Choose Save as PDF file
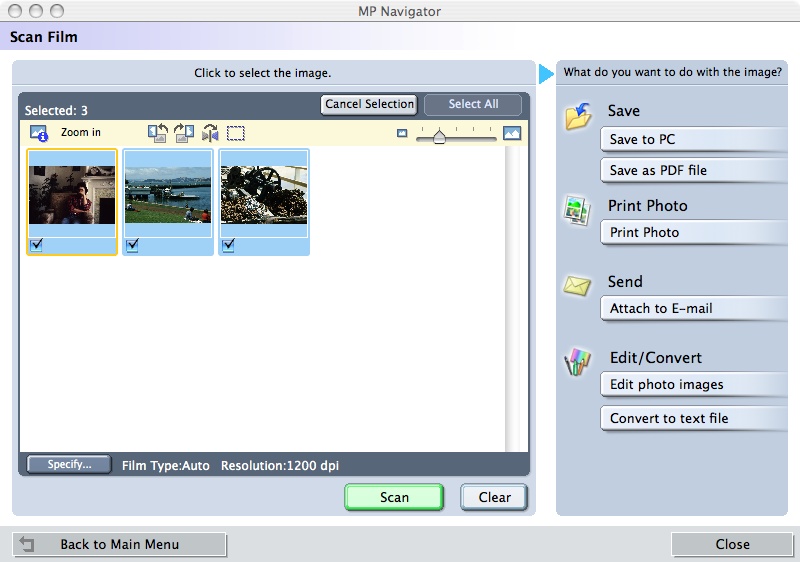This screenshot has width=800, height=562. (693, 171)
